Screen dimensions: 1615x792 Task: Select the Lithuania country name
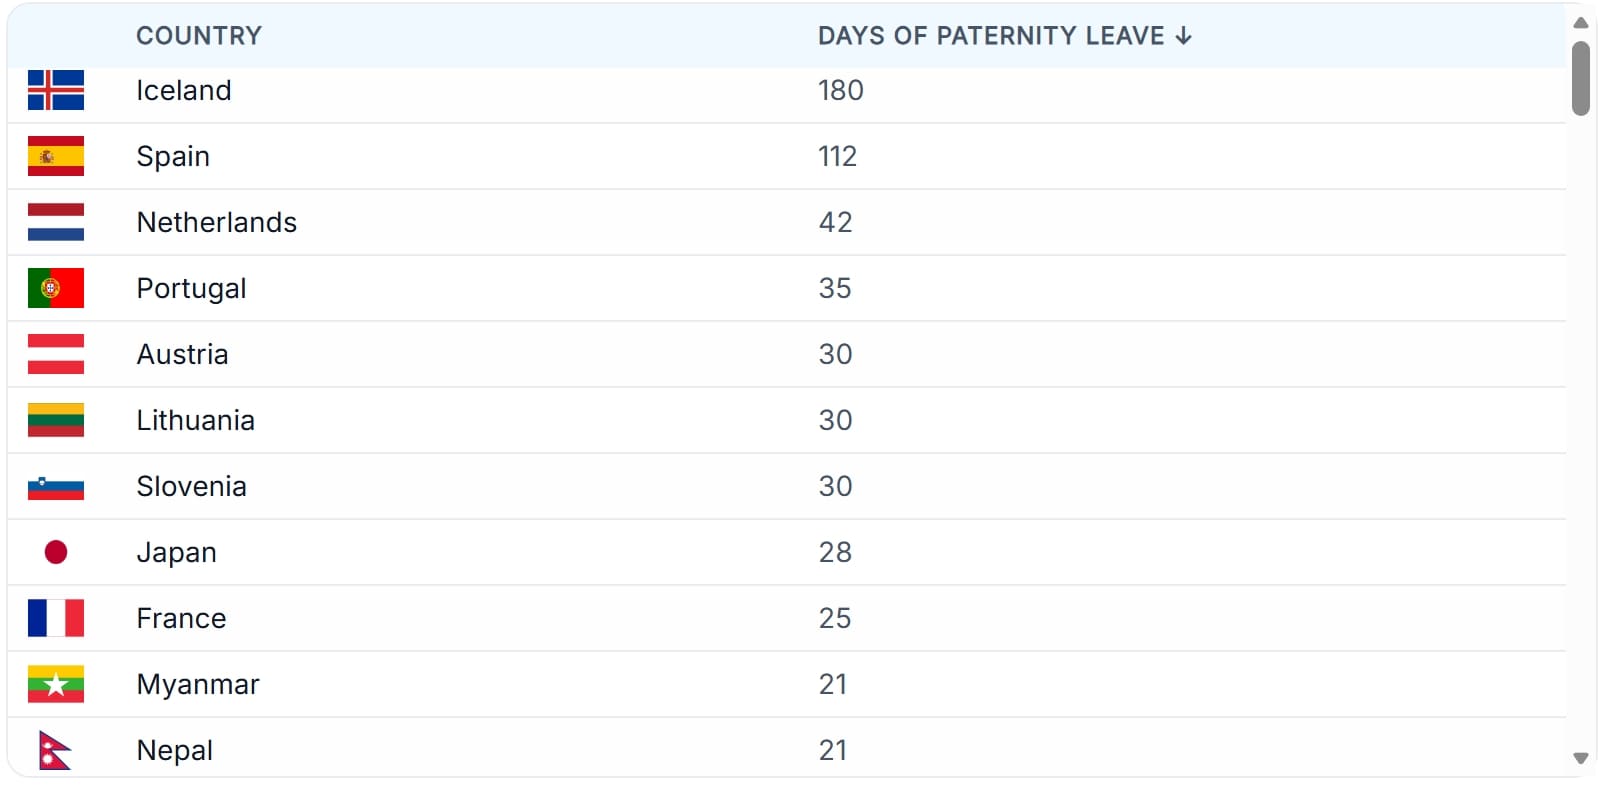coord(196,420)
